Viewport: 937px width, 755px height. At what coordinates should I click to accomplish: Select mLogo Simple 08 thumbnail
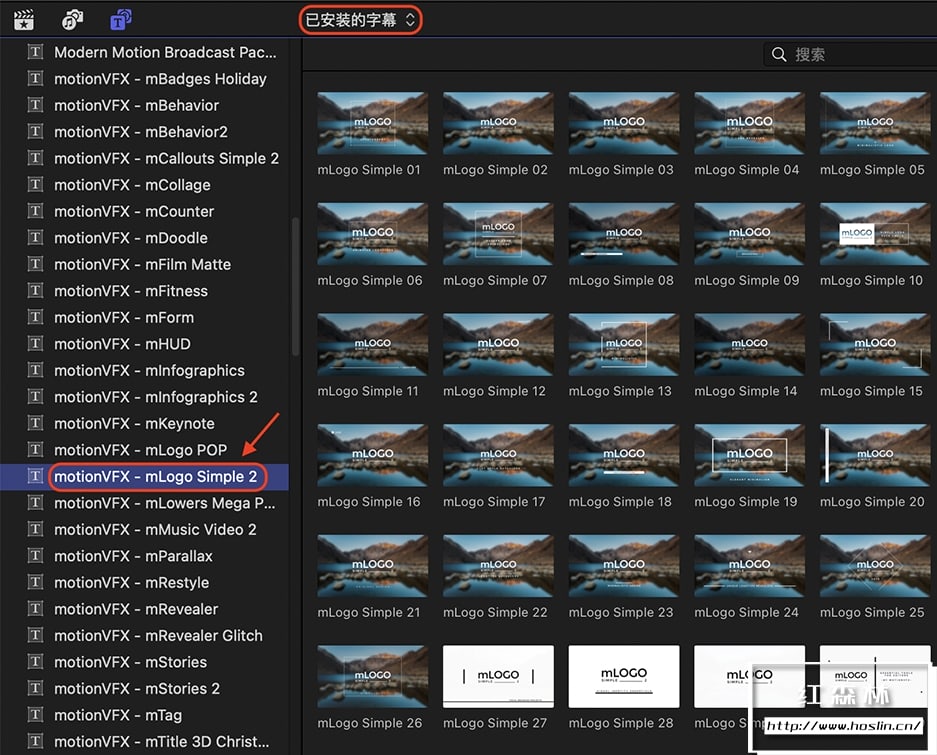[x=623, y=234]
